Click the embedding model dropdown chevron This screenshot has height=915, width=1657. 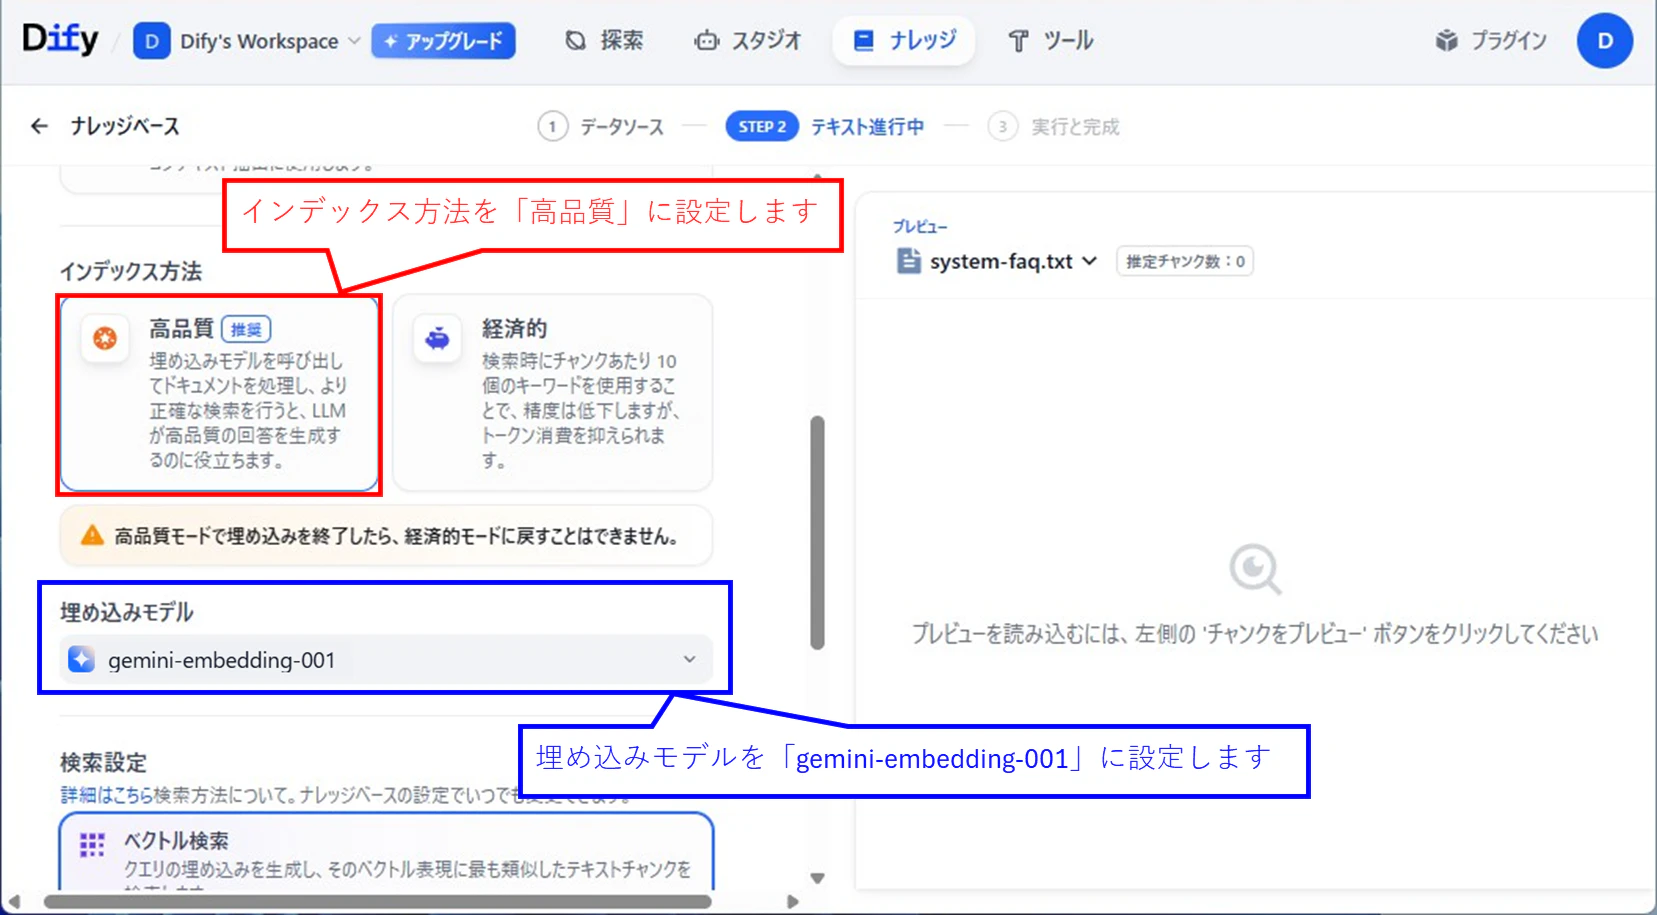tap(689, 660)
